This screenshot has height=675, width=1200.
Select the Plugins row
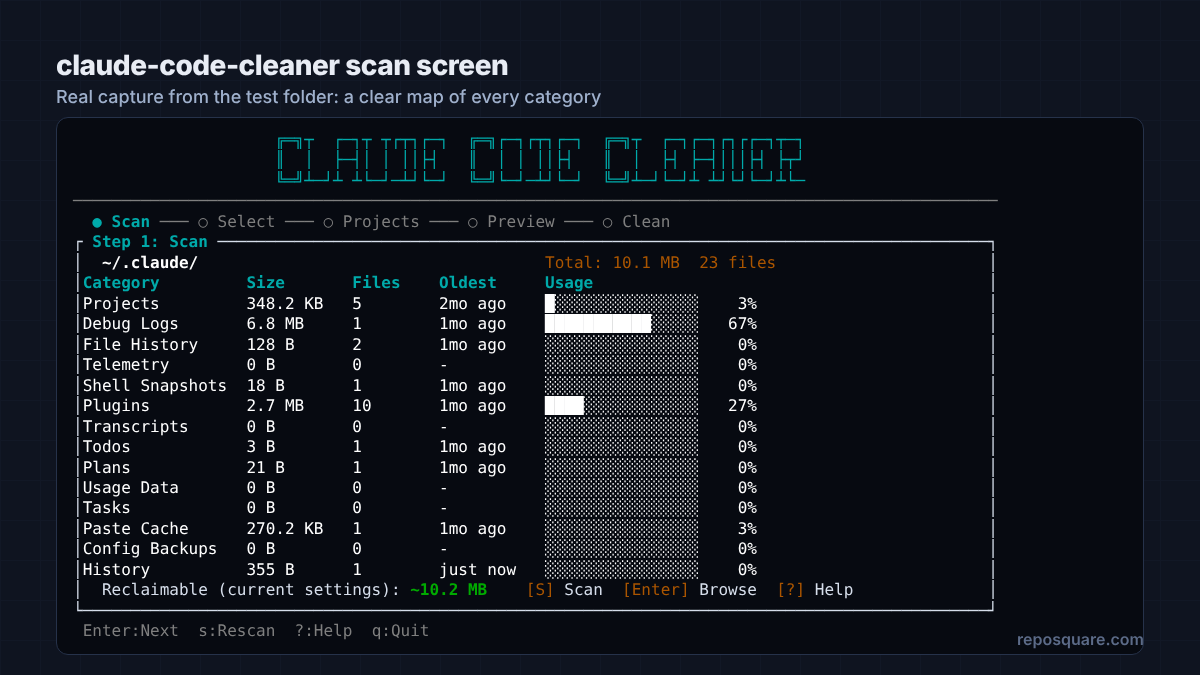(420, 406)
